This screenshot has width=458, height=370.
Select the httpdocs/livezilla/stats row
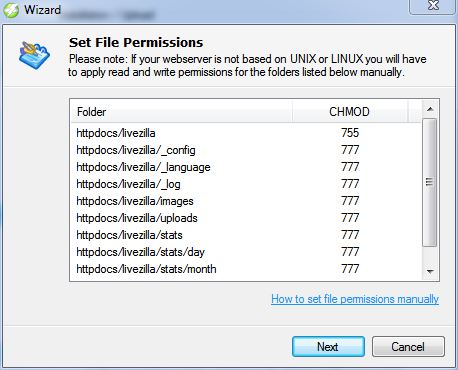point(246,235)
